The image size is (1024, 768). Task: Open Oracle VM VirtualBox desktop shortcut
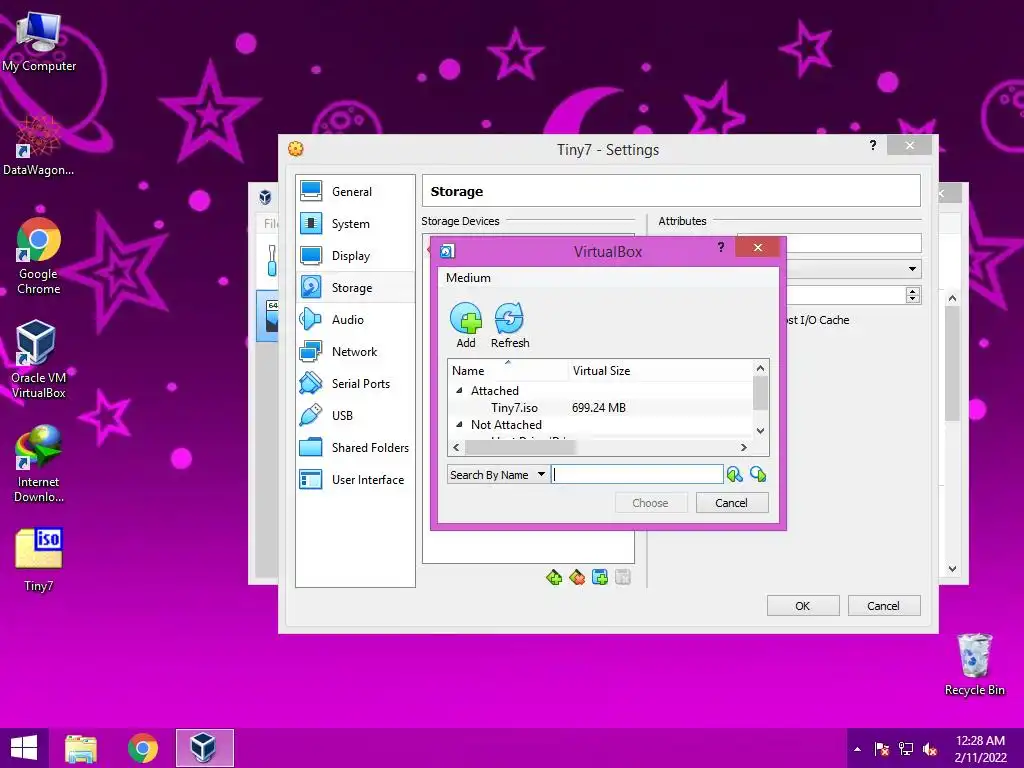(39, 359)
